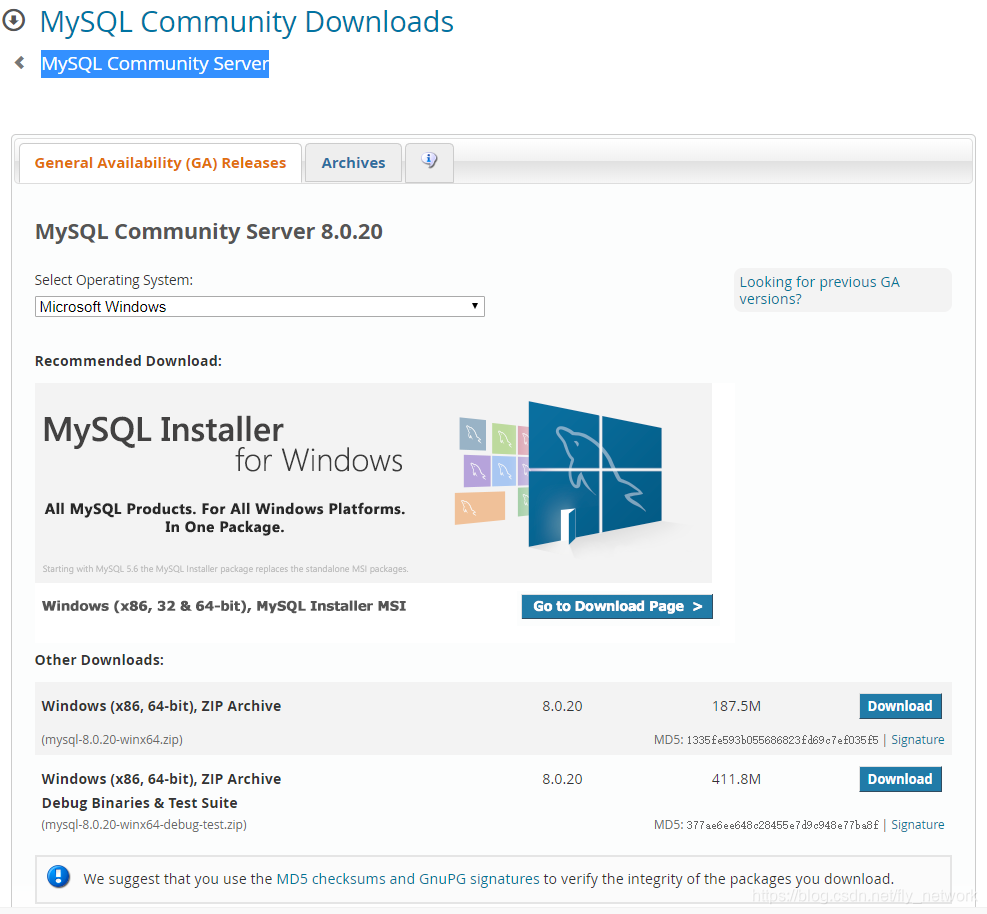Image resolution: width=987 pixels, height=914 pixels.
Task: Open the information icon tab
Action: [x=429, y=162]
